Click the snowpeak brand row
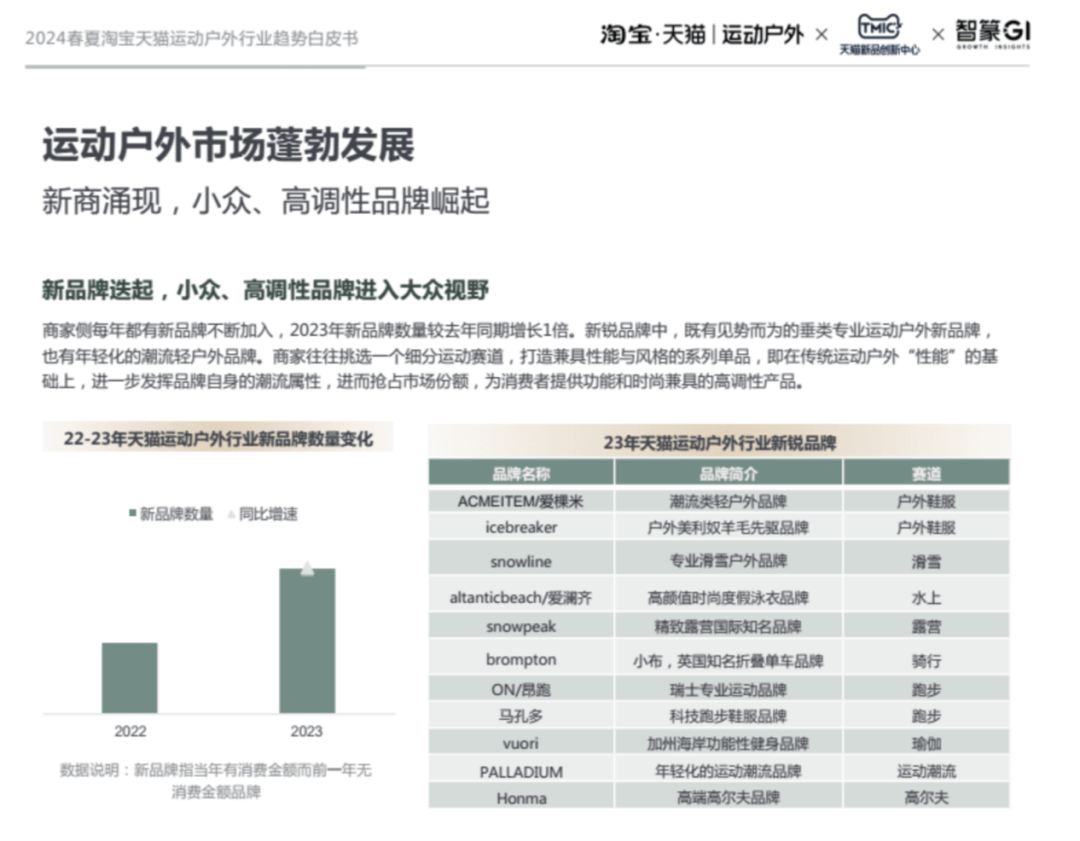 tap(521, 627)
